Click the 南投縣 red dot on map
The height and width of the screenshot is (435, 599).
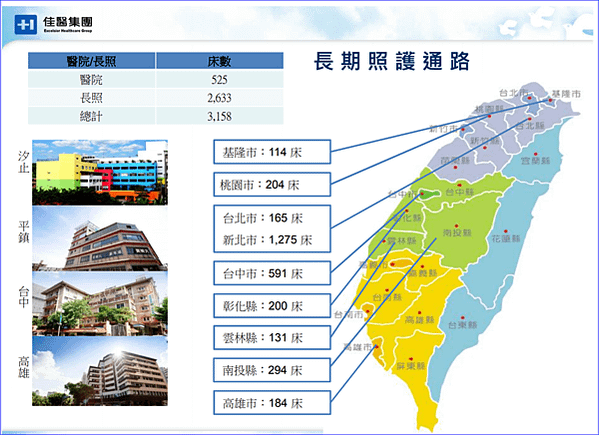[x=456, y=226]
